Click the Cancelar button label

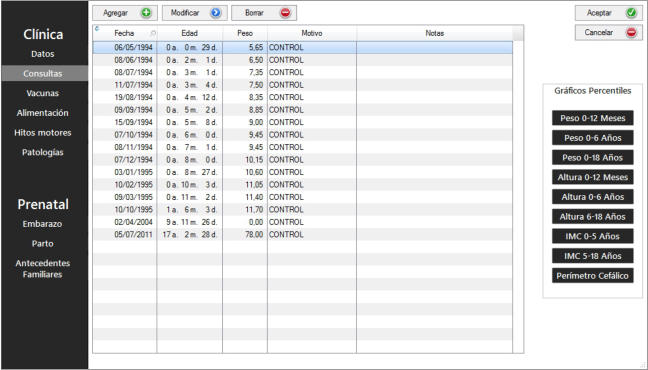coord(598,32)
